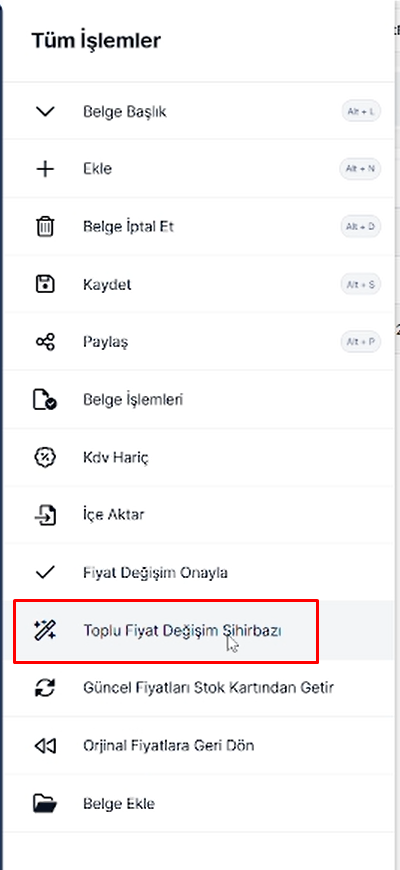Image resolution: width=400 pixels, height=870 pixels.
Task: Click the percent badge icon for Kdv Hariç
Action: [x=45, y=458]
